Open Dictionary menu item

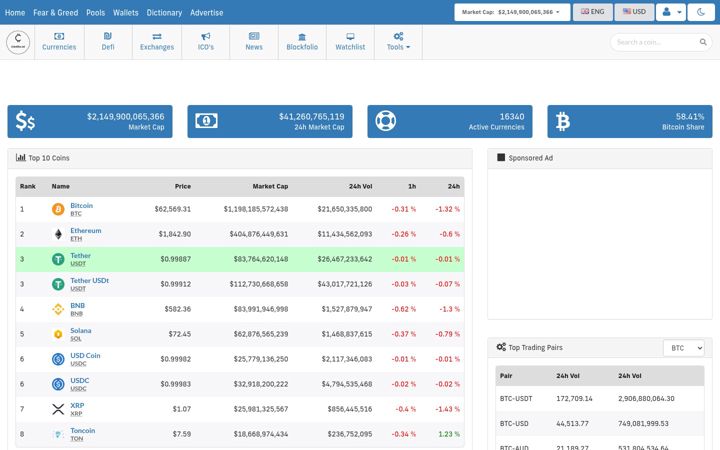[x=164, y=13]
